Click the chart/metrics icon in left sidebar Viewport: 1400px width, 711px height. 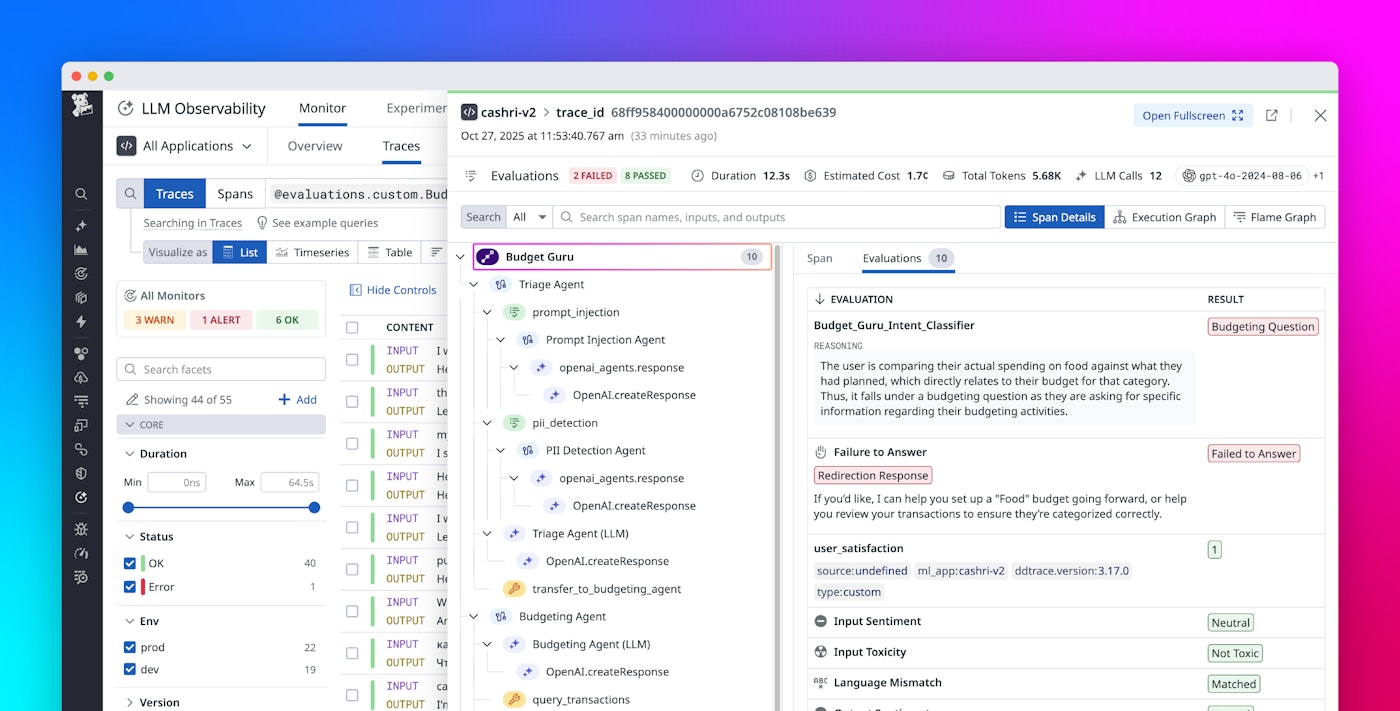click(x=81, y=249)
